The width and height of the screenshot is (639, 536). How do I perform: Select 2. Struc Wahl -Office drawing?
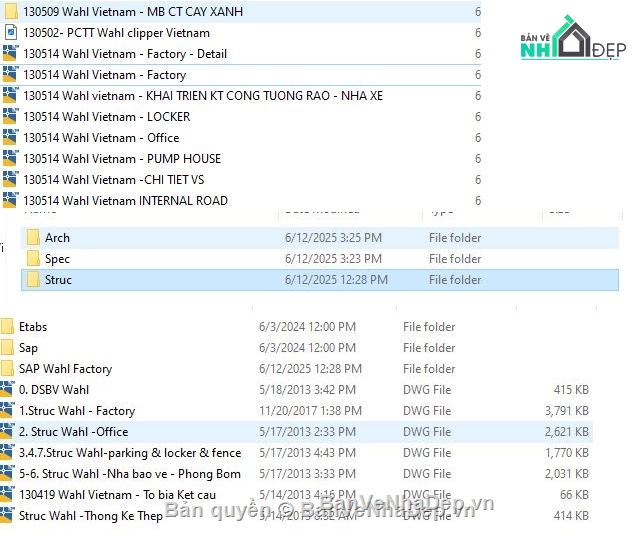pyautogui.click(x=73, y=432)
